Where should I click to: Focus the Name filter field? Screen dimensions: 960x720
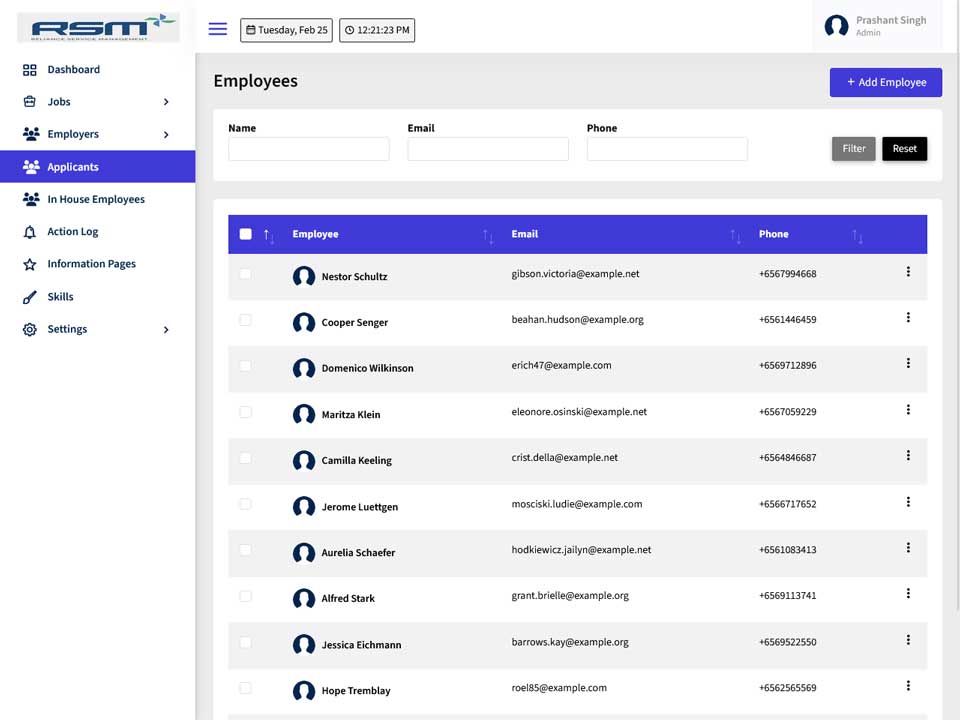coord(309,149)
